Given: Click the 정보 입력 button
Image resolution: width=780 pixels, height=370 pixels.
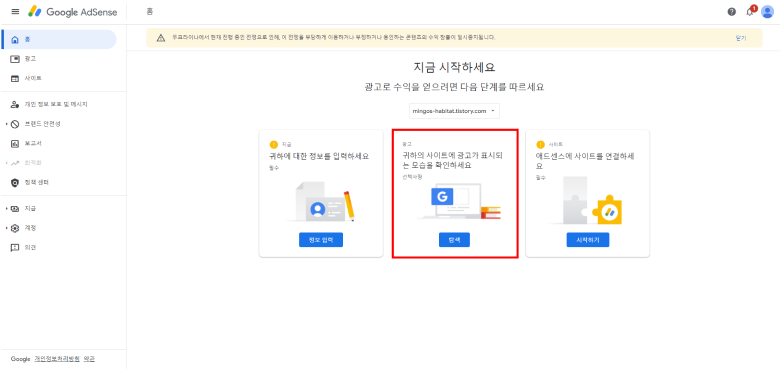Looking at the screenshot, I should pos(321,240).
